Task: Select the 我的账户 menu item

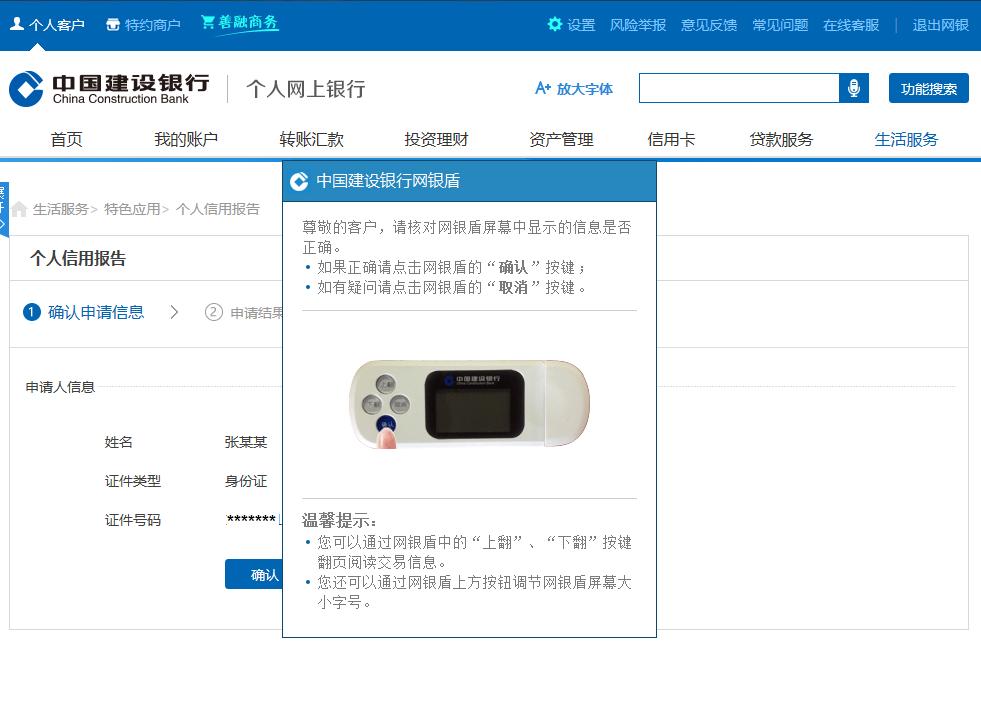Action: 189,139
